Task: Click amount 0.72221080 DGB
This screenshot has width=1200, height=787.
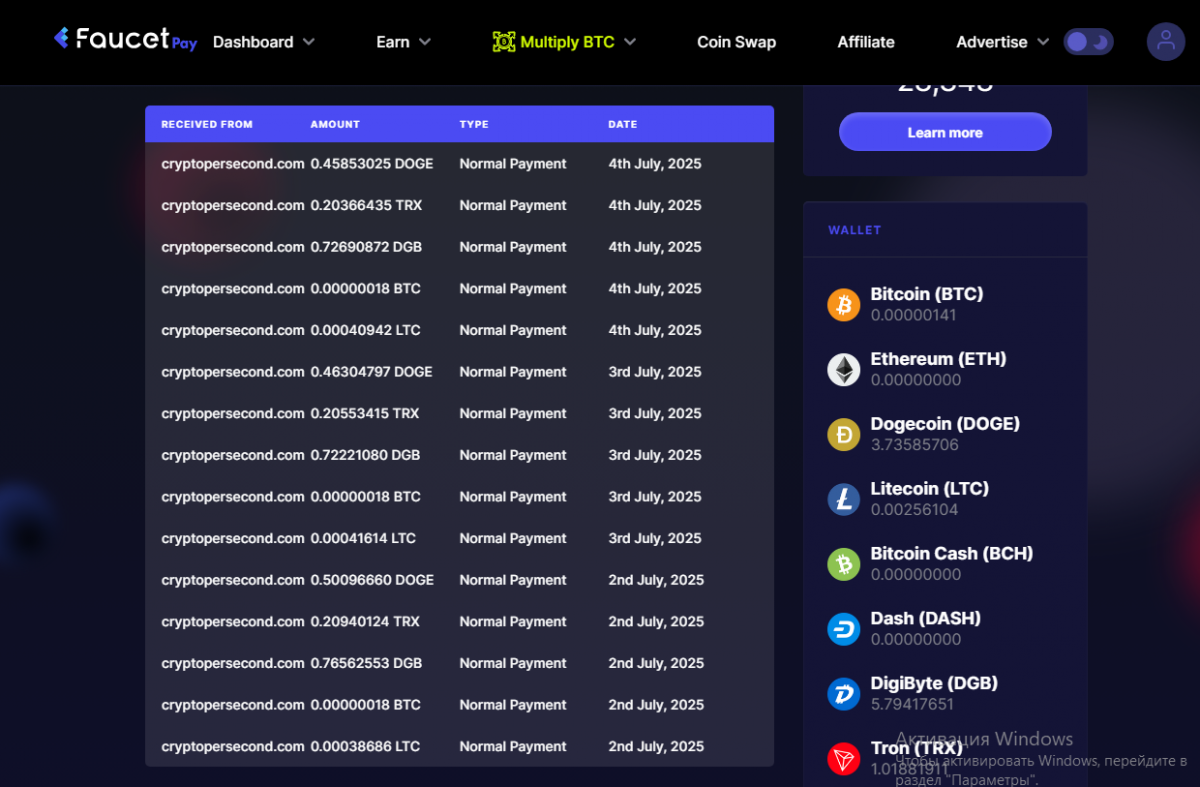Action: 365,455
